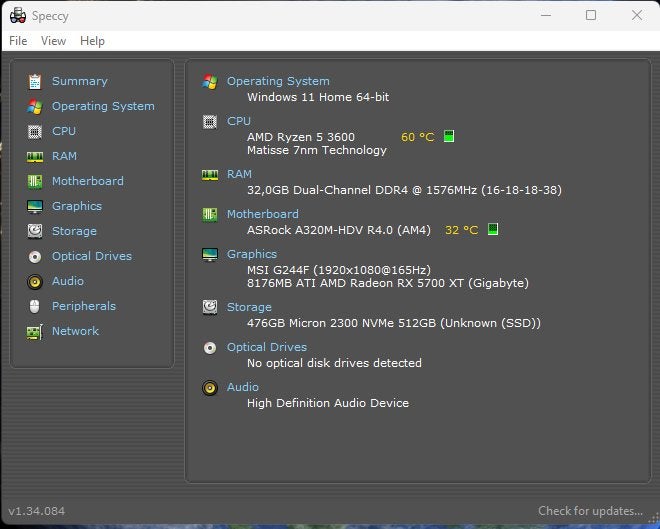Maximize the Speccy window
This screenshot has height=529, width=660.
pos(591,15)
